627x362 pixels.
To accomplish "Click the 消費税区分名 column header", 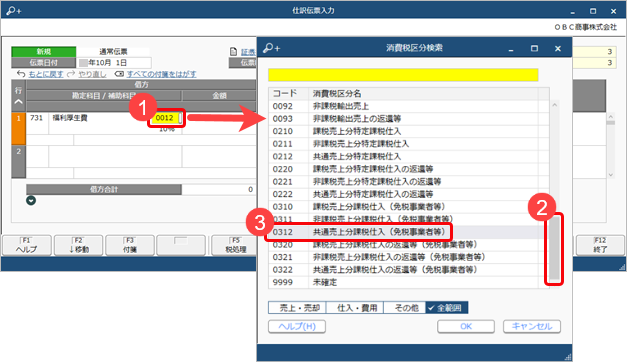I will click(x=423, y=94).
